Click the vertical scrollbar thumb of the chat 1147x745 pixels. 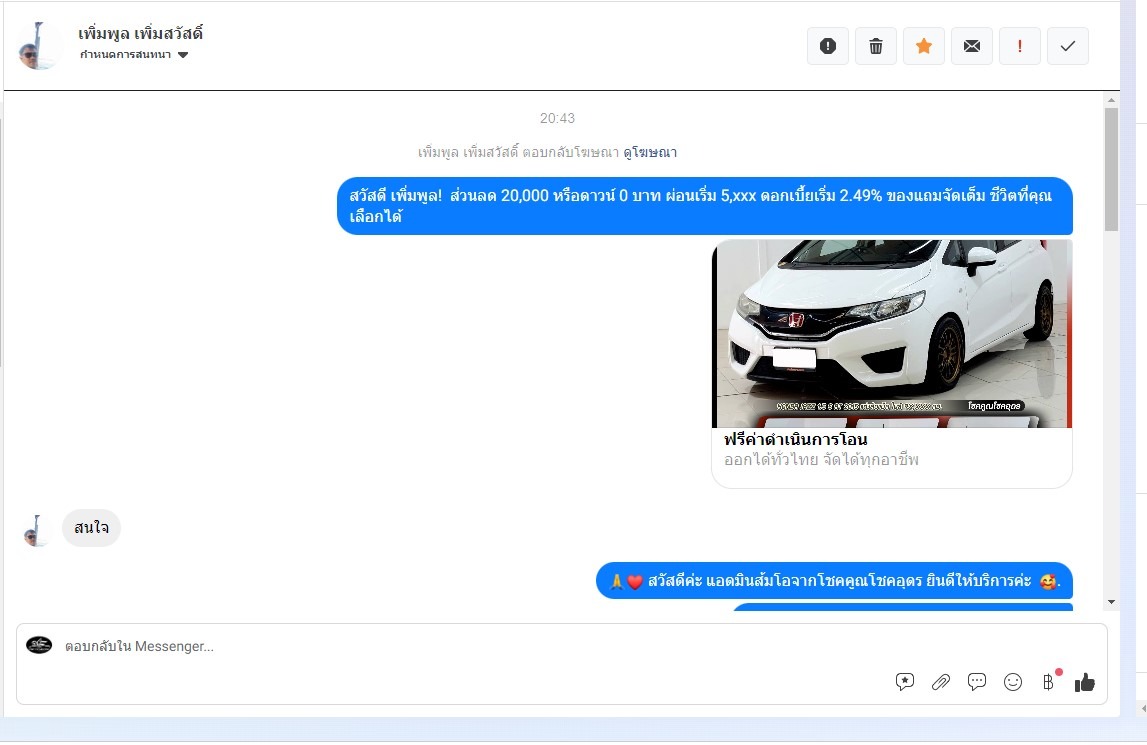click(1111, 169)
